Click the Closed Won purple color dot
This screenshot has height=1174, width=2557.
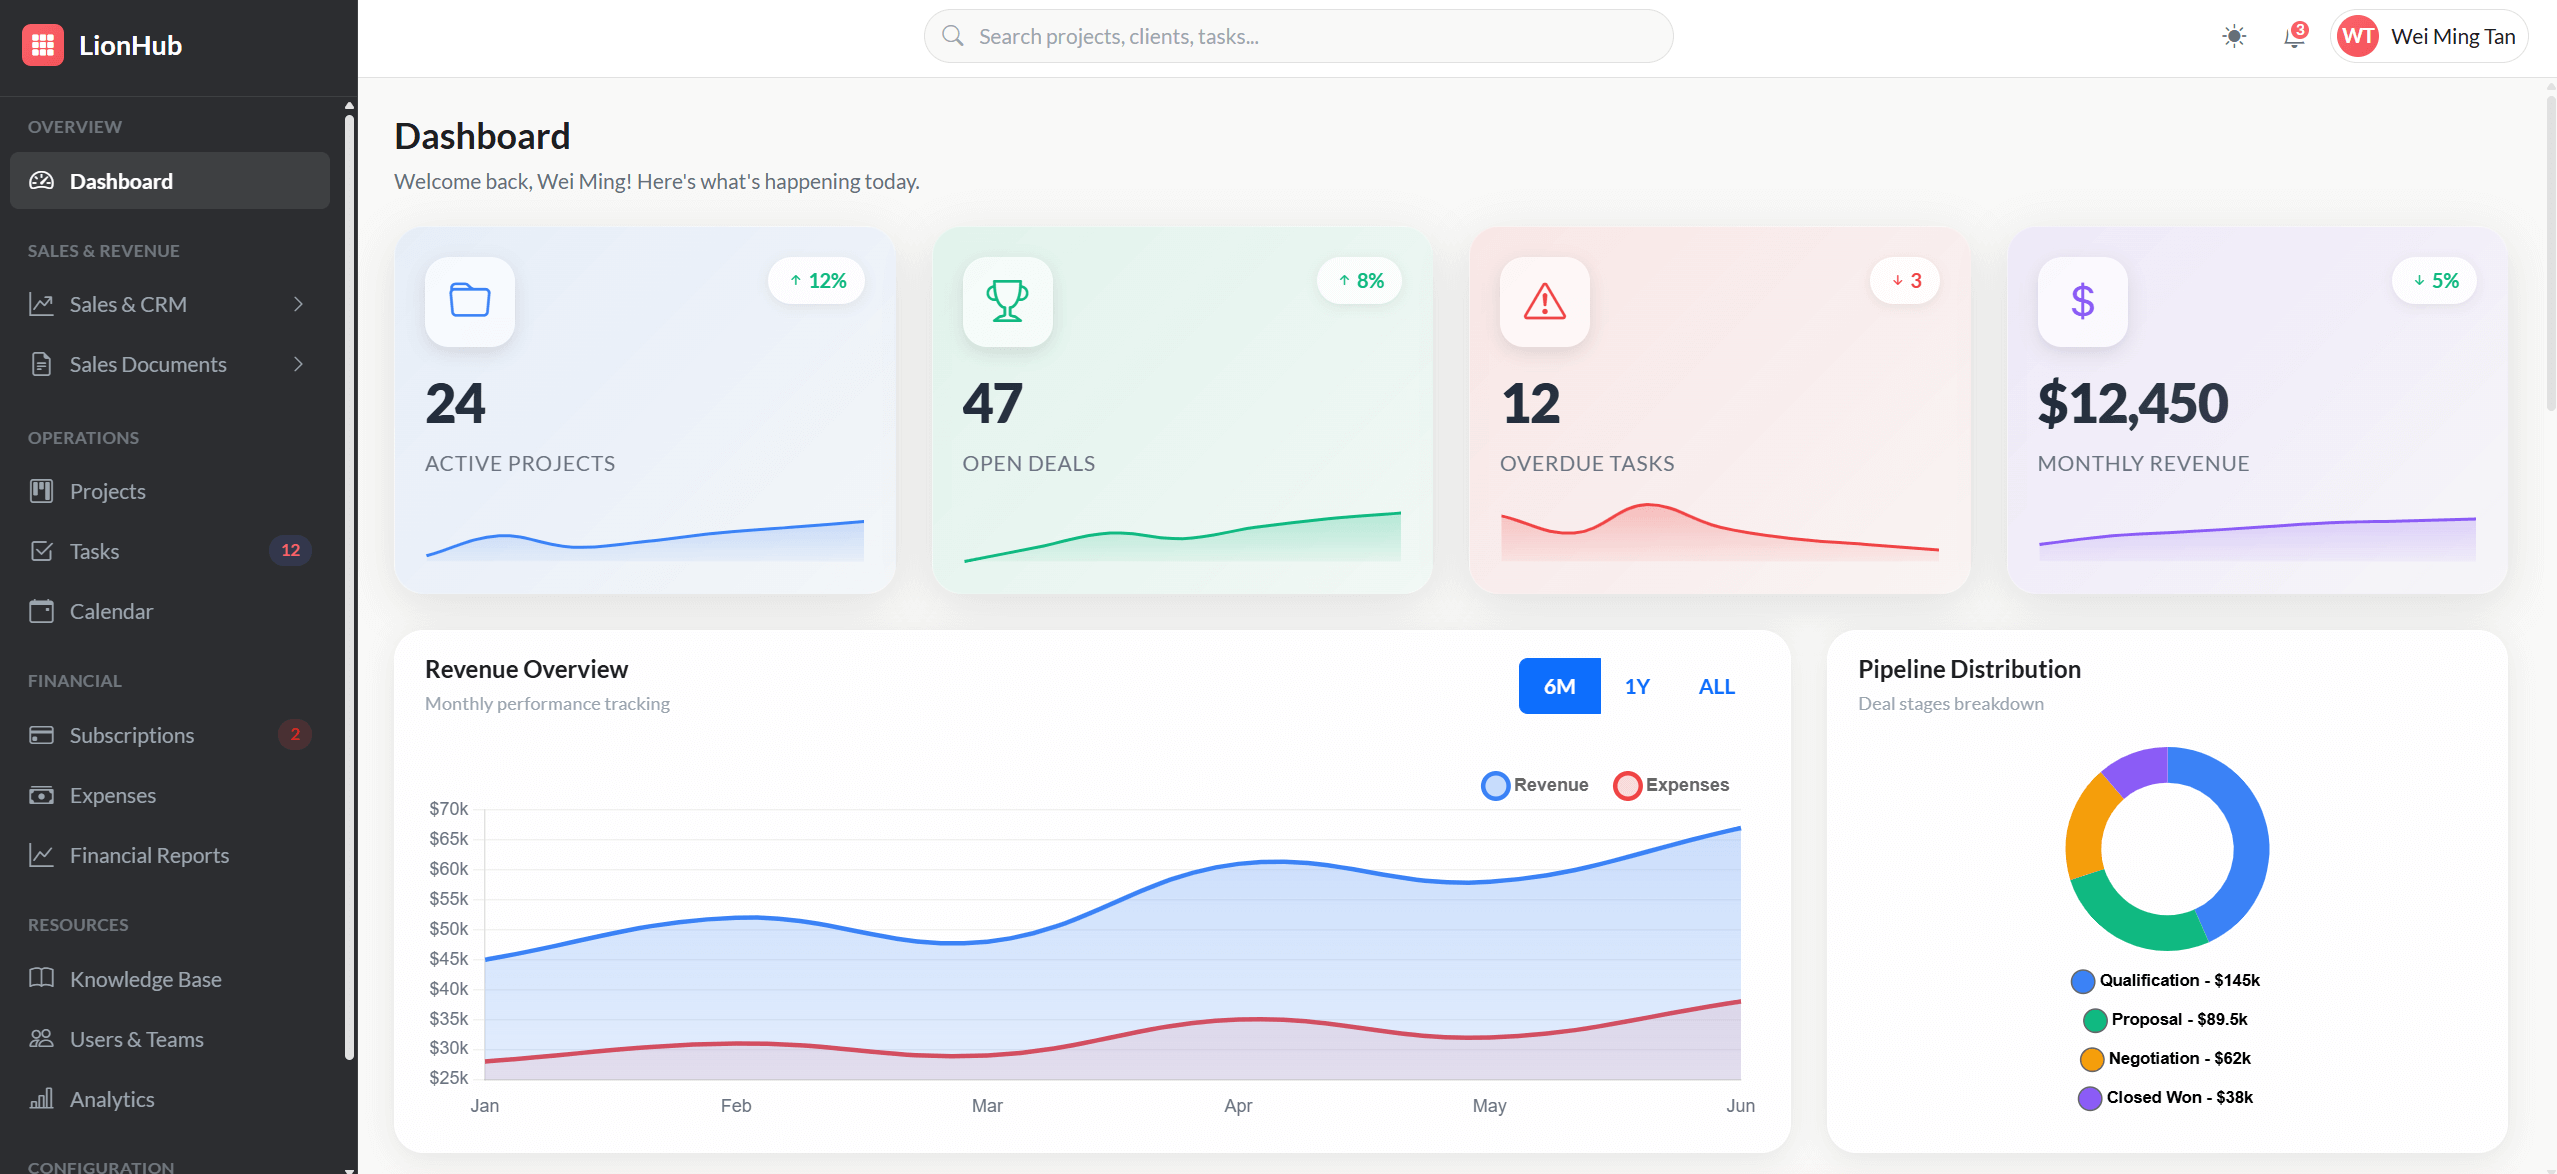2090,1097
